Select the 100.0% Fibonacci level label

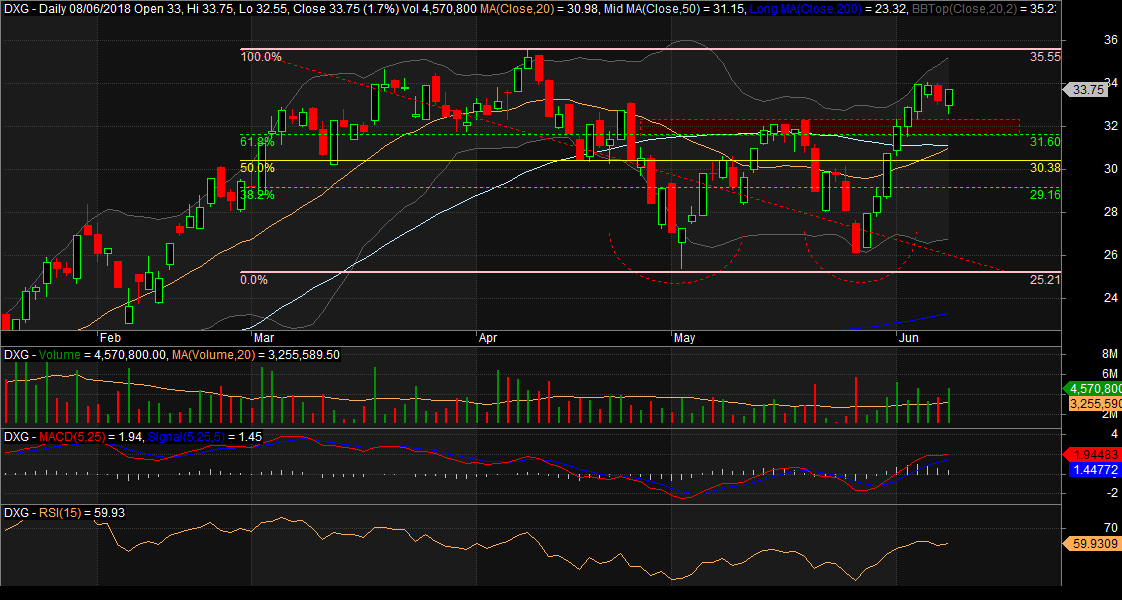tap(261, 57)
